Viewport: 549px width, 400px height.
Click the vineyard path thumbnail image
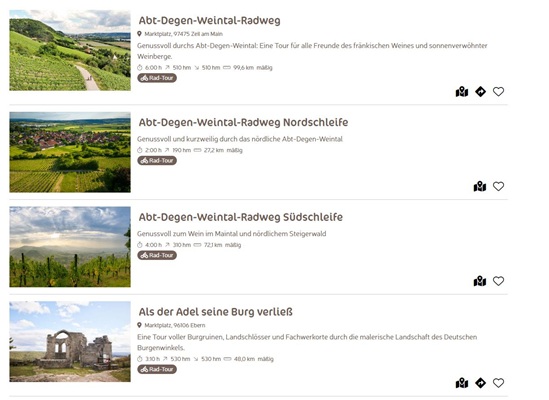pos(70,50)
